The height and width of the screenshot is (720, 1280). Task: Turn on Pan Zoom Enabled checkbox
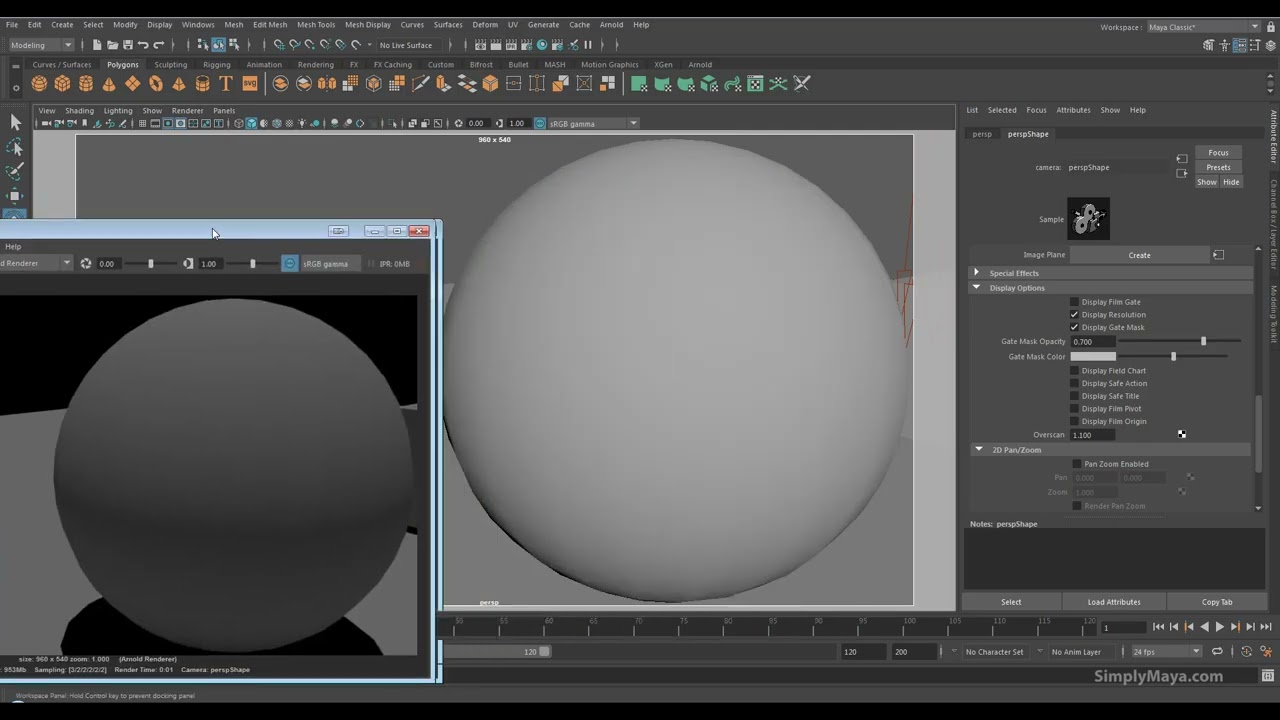point(1077,464)
